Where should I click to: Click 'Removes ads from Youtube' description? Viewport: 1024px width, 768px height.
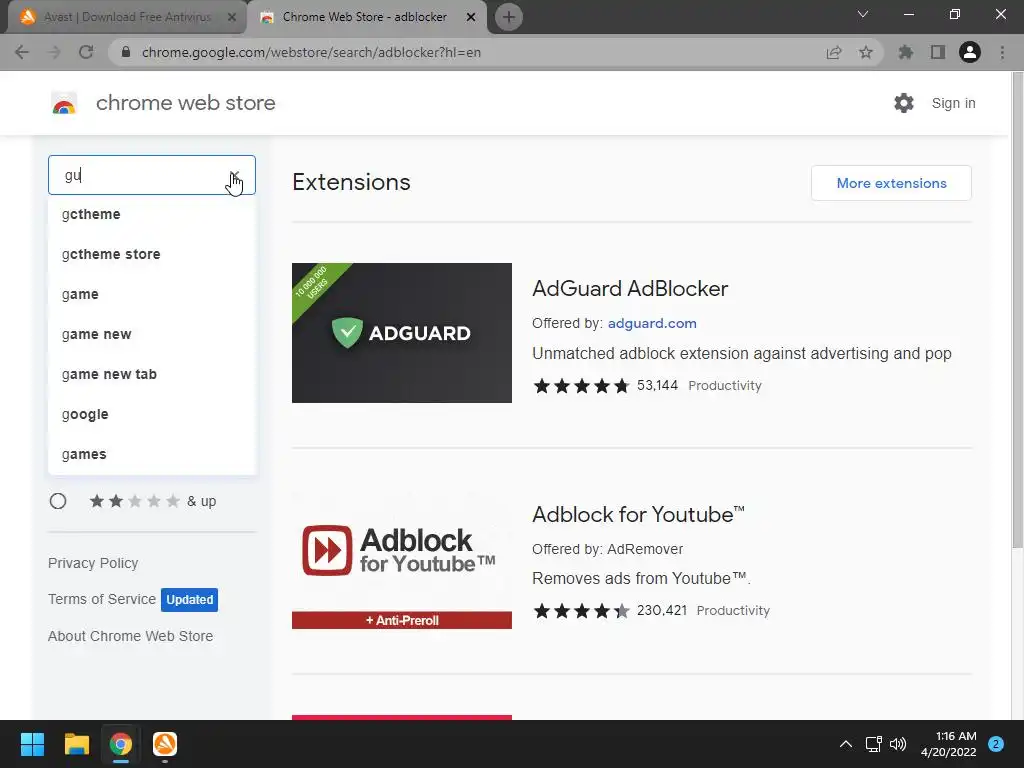tap(641, 579)
